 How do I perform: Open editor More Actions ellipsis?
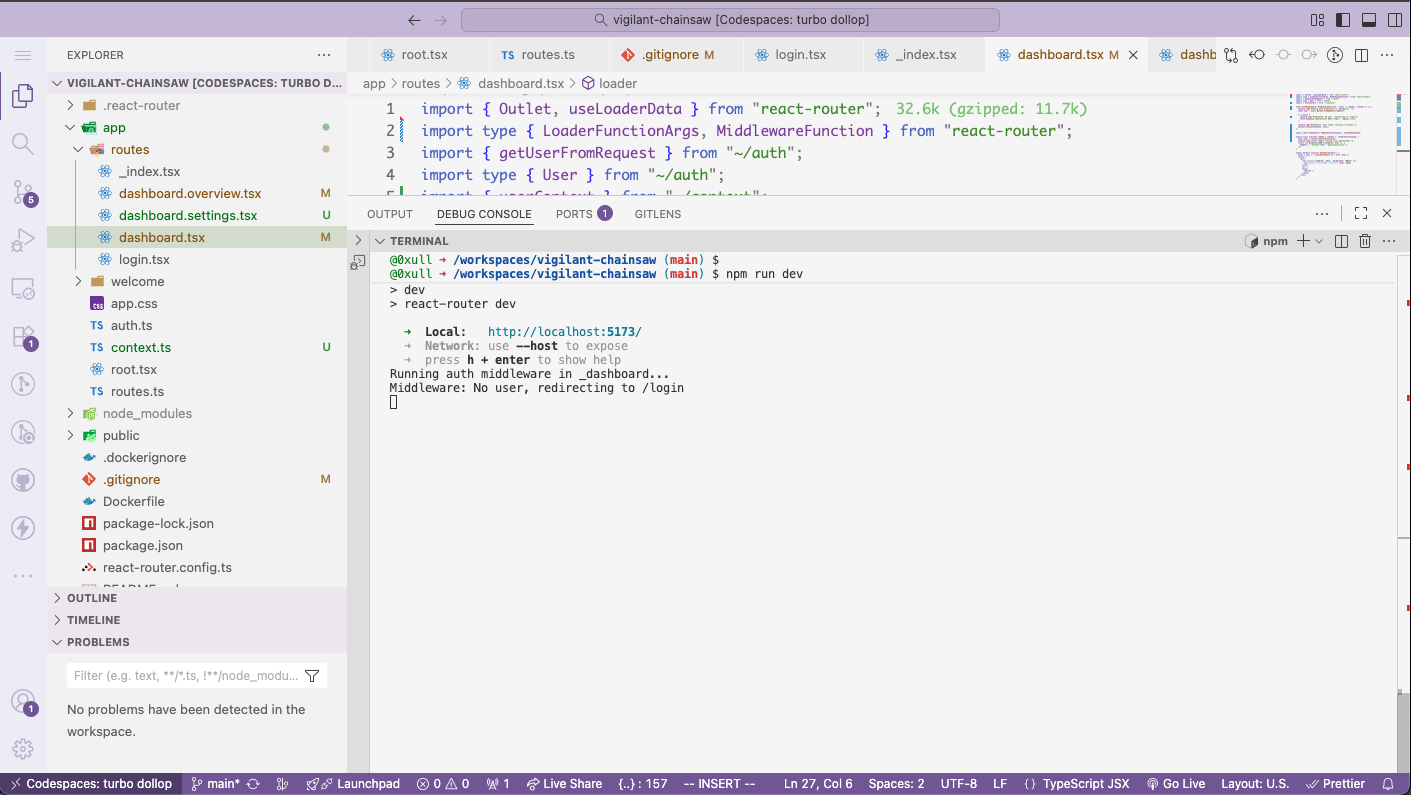[x=1387, y=55]
